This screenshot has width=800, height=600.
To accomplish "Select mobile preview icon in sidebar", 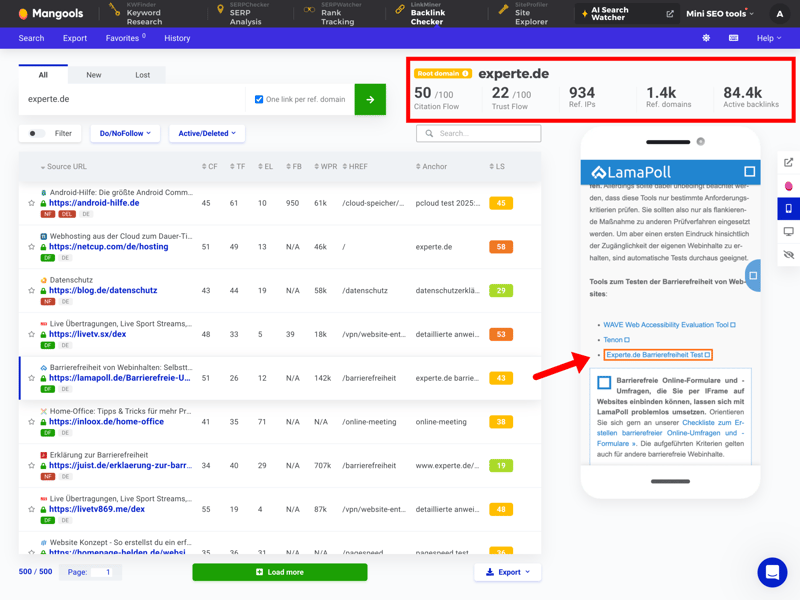I will [788, 209].
